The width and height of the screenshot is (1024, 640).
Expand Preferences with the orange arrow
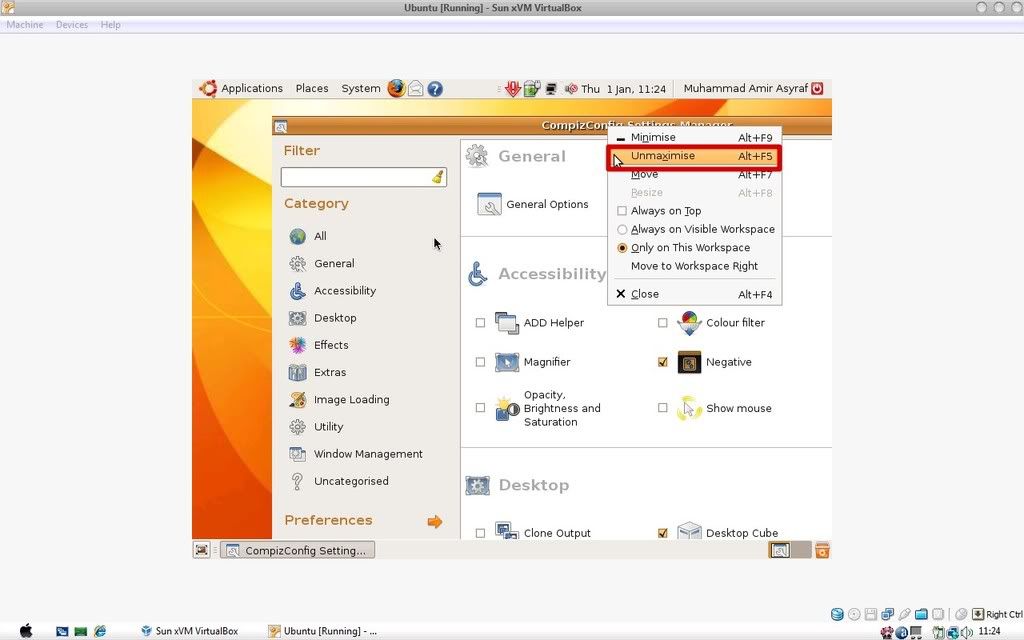(434, 521)
